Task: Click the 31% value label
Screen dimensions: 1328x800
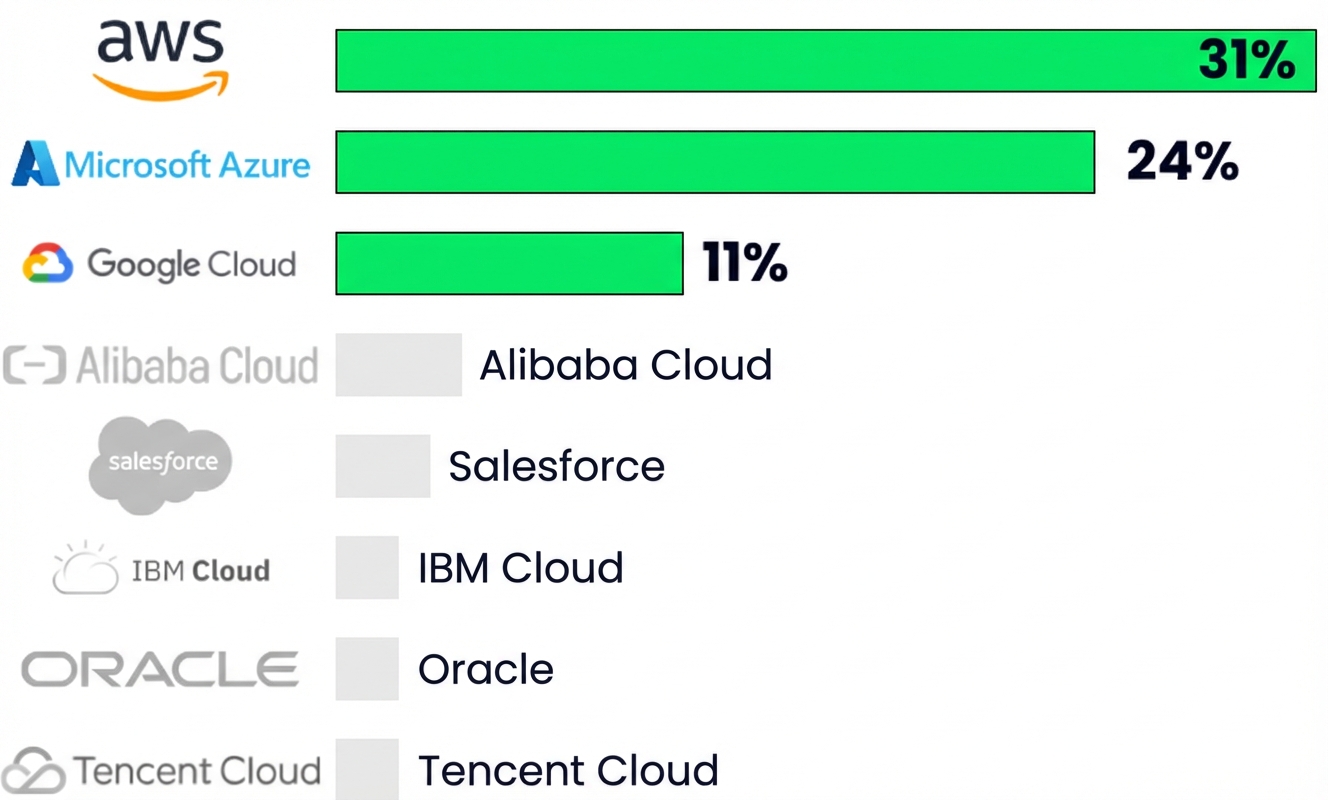Action: (1246, 61)
